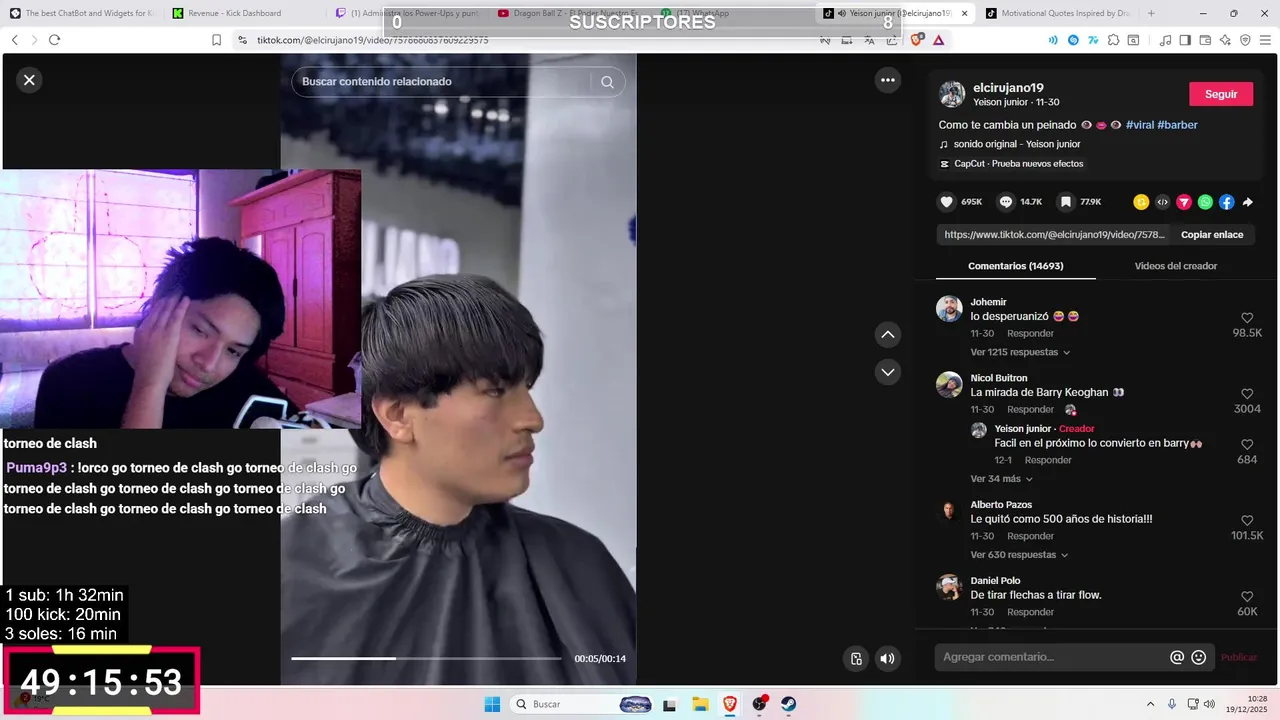Open a new browser tab
This screenshot has height=720, width=1280.
[1151, 13]
